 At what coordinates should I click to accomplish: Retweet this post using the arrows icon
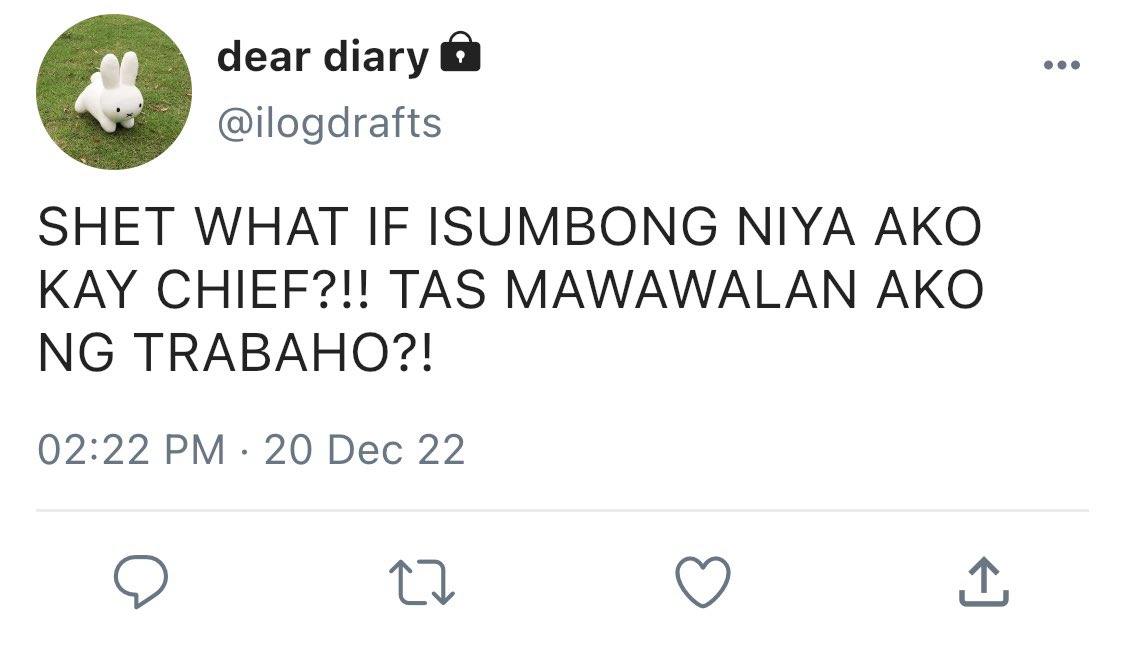(x=422, y=583)
